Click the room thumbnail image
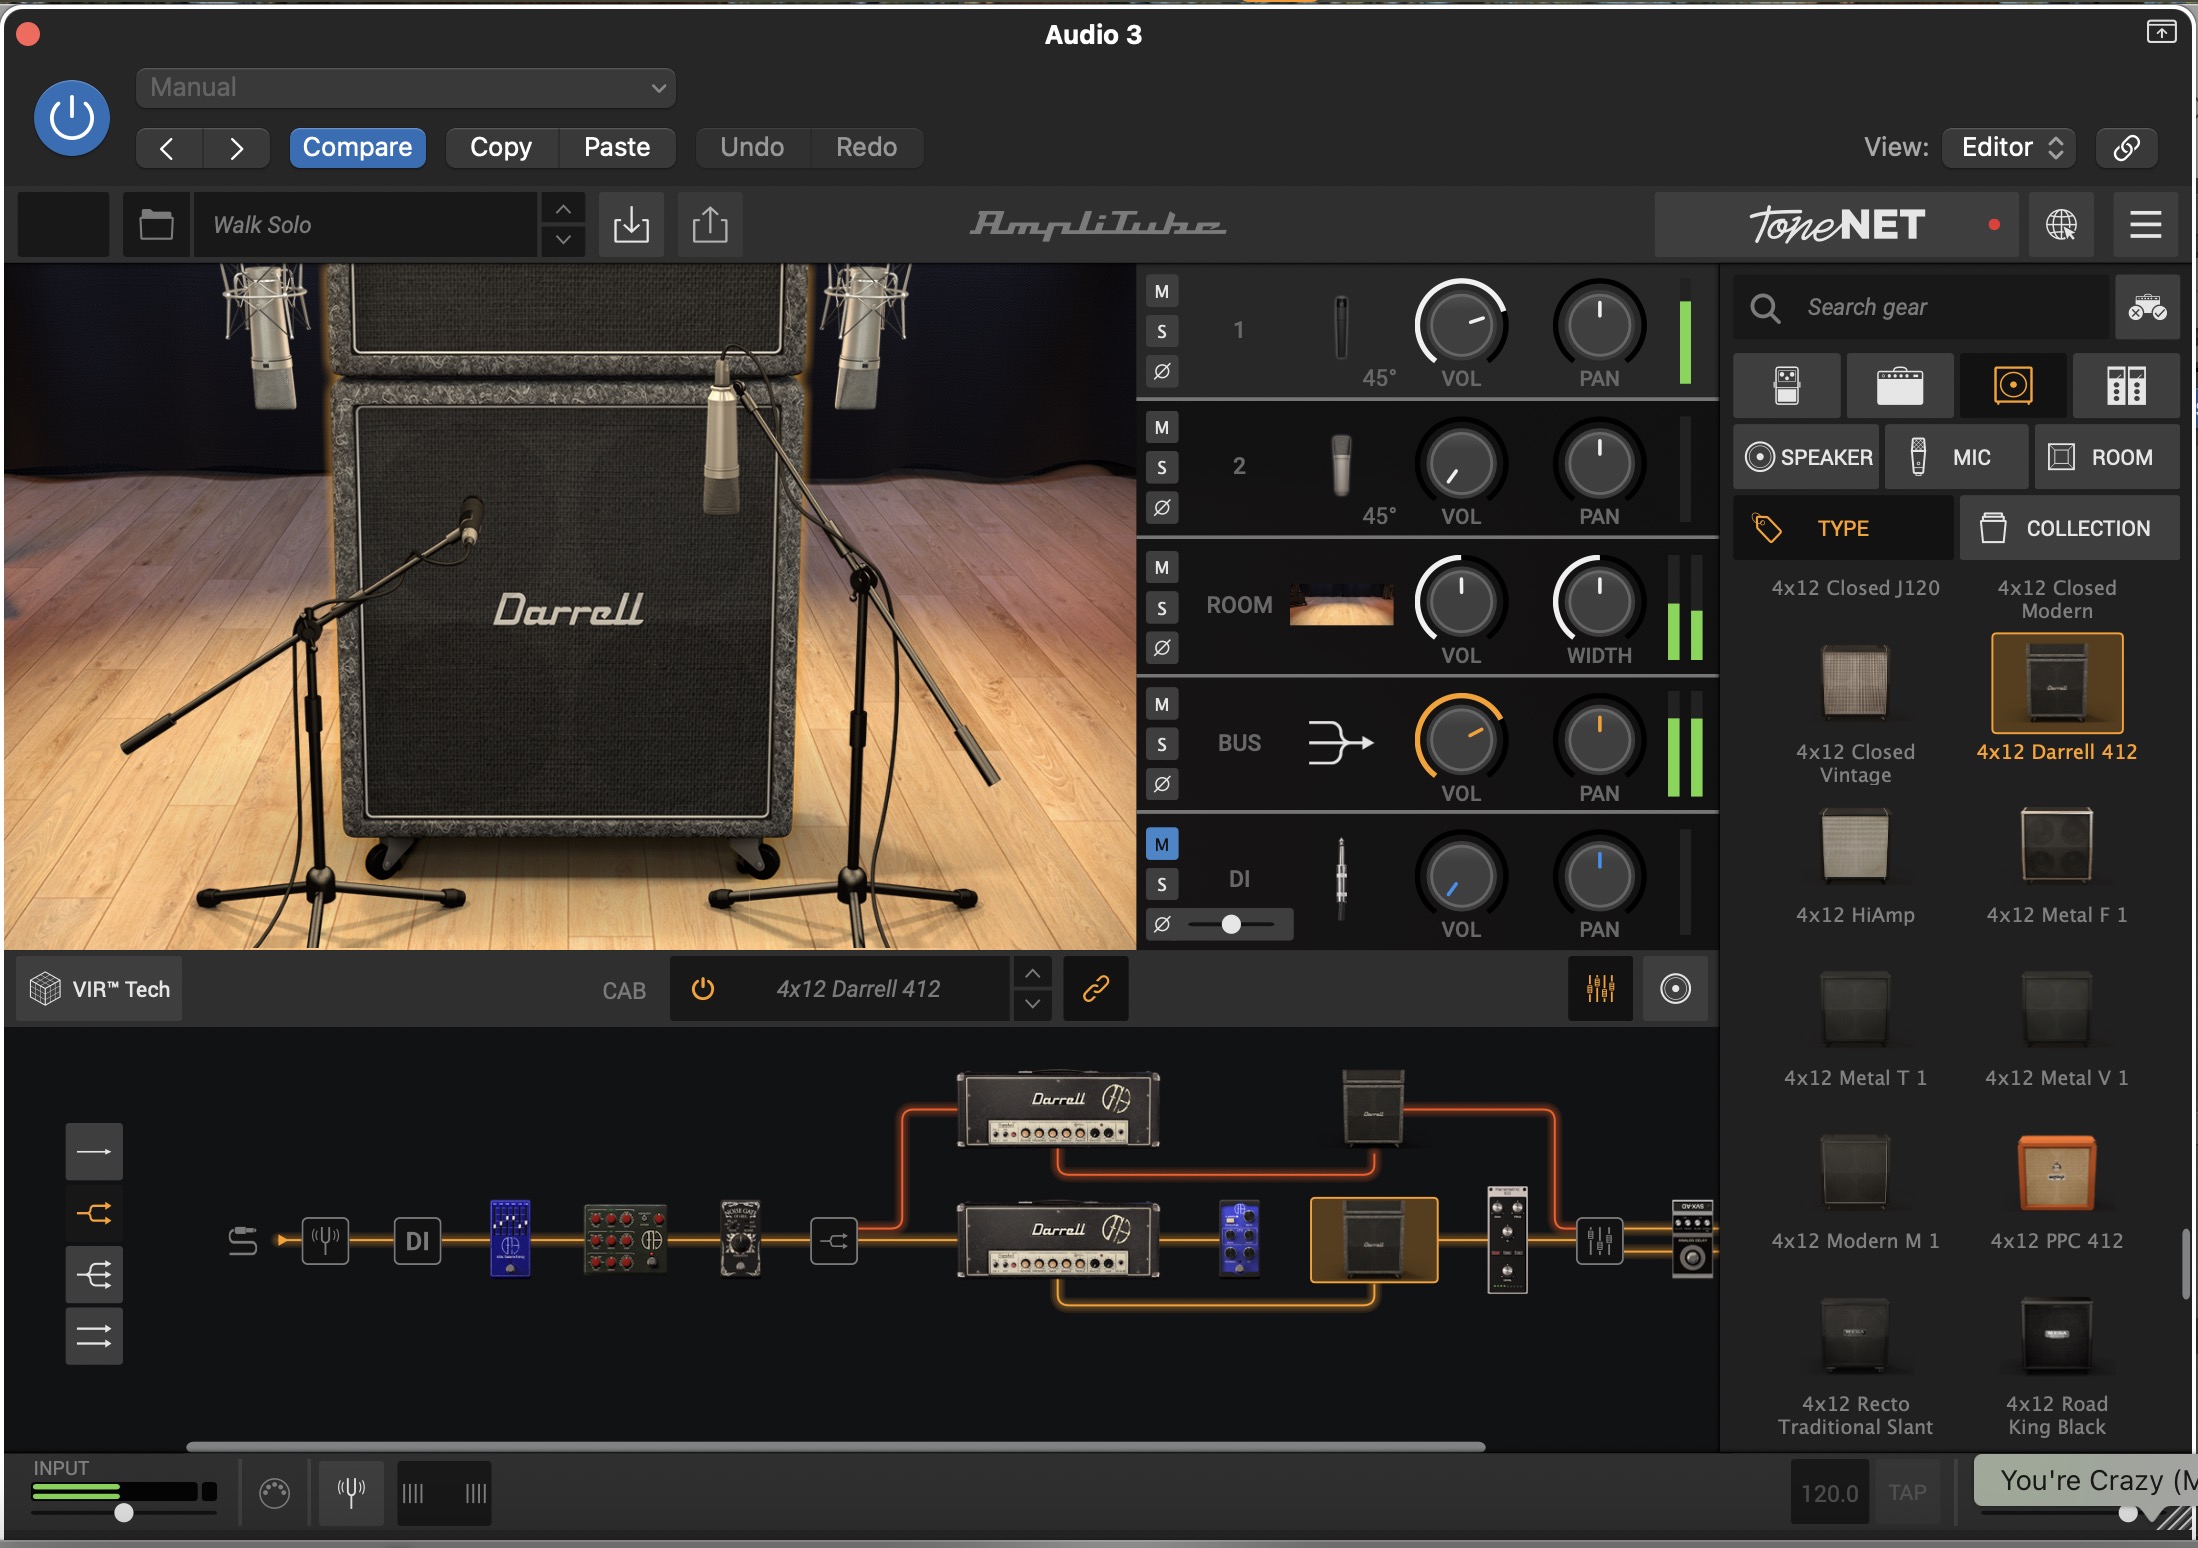This screenshot has width=2198, height=1548. tap(1341, 605)
